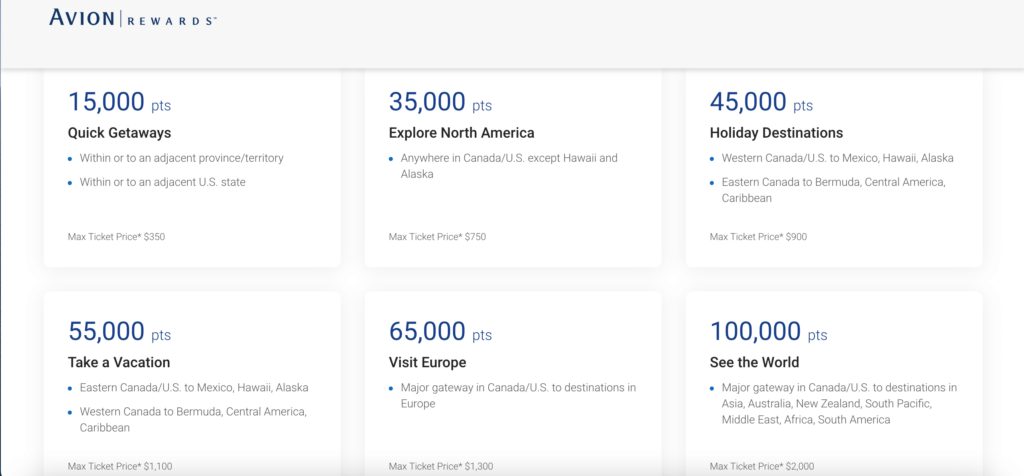This screenshot has width=1024, height=476.
Task: Click the 55,000 pts amount
Action: click(120, 332)
